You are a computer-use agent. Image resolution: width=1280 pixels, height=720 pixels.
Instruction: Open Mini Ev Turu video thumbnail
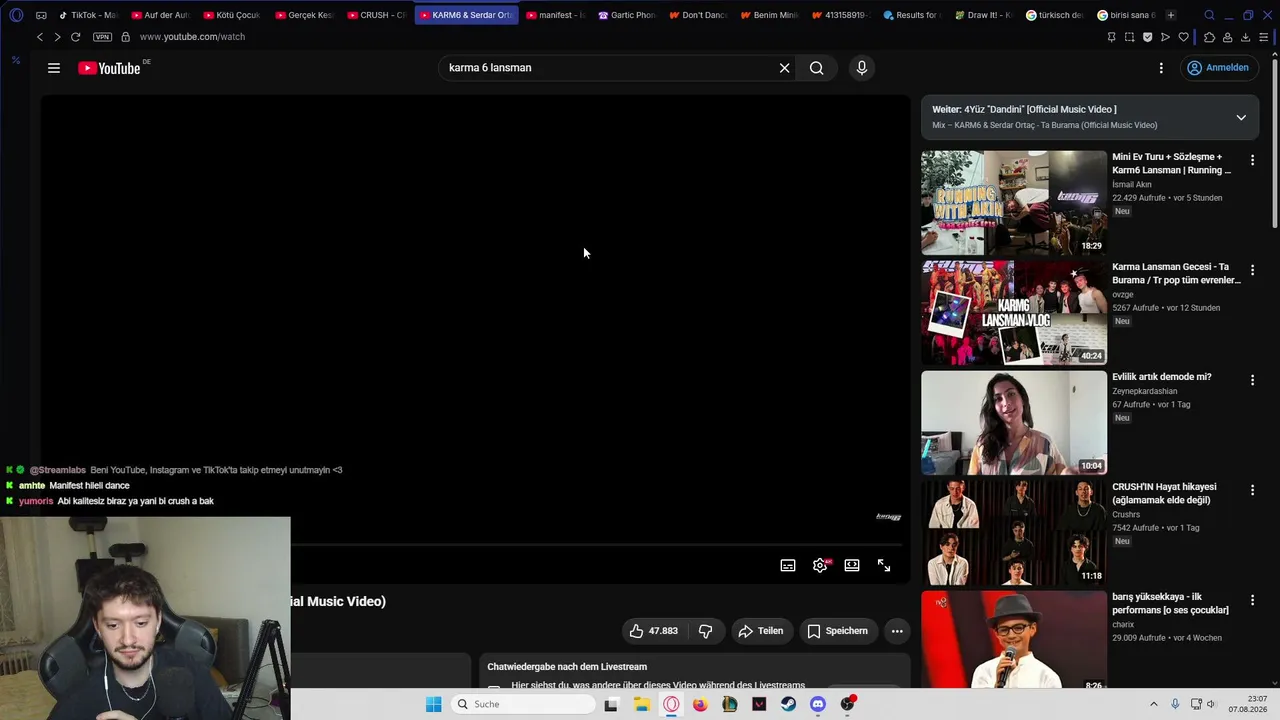tap(1014, 203)
